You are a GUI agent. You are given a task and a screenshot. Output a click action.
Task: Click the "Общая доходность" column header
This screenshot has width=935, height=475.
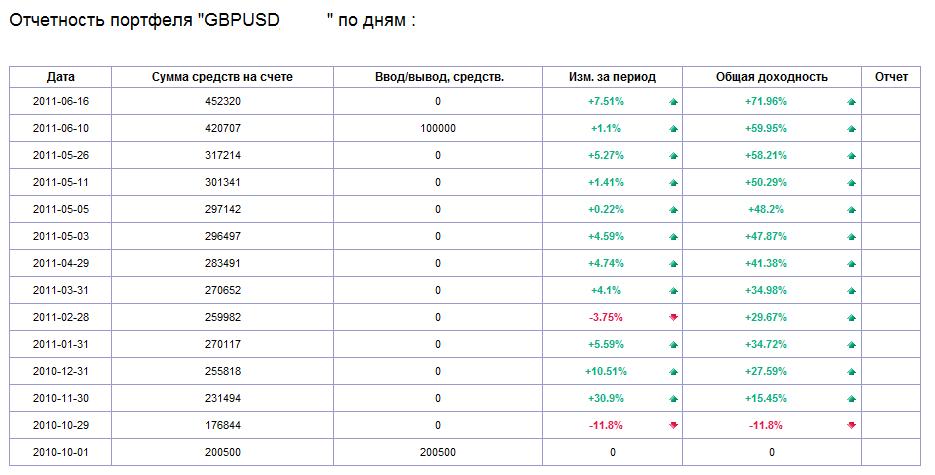click(771, 77)
